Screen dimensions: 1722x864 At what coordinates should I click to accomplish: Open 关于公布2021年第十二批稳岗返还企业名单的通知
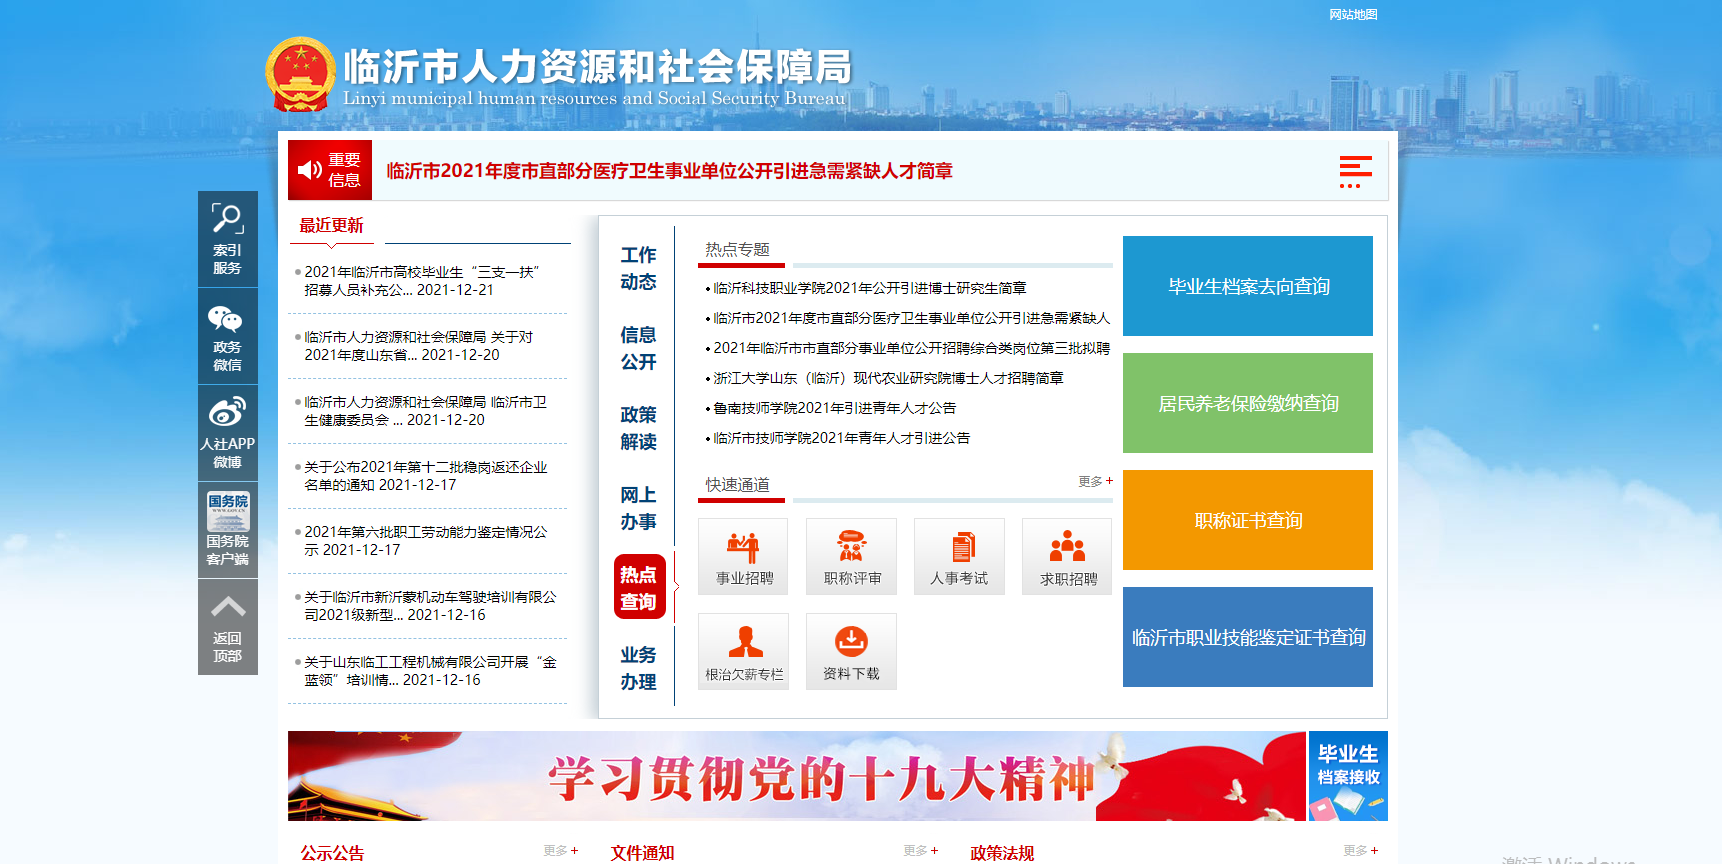pos(426,476)
